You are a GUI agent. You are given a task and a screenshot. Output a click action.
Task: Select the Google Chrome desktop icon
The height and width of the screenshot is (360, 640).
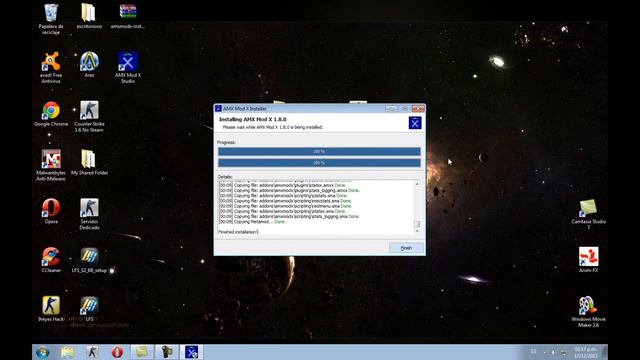51,113
